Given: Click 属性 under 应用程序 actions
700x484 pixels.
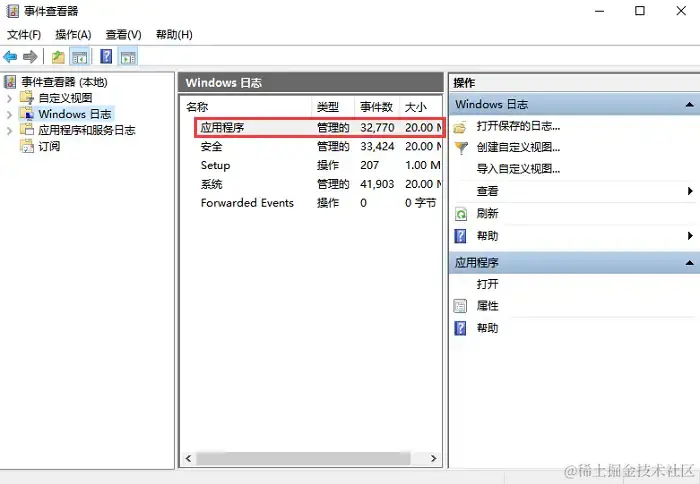Looking at the screenshot, I should (x=487, y=306).
